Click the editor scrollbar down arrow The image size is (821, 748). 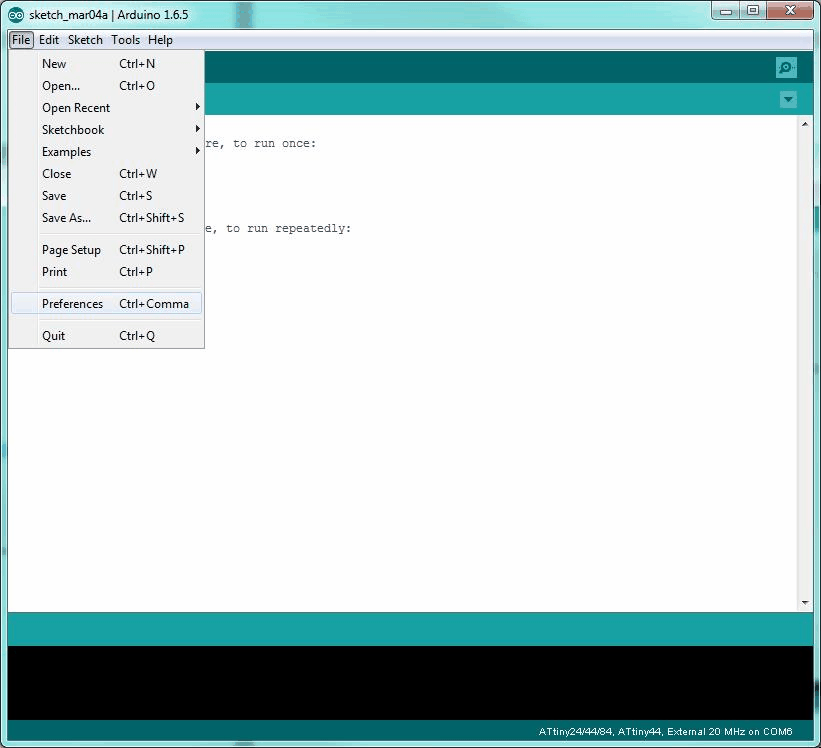click(x=805, y=602)
